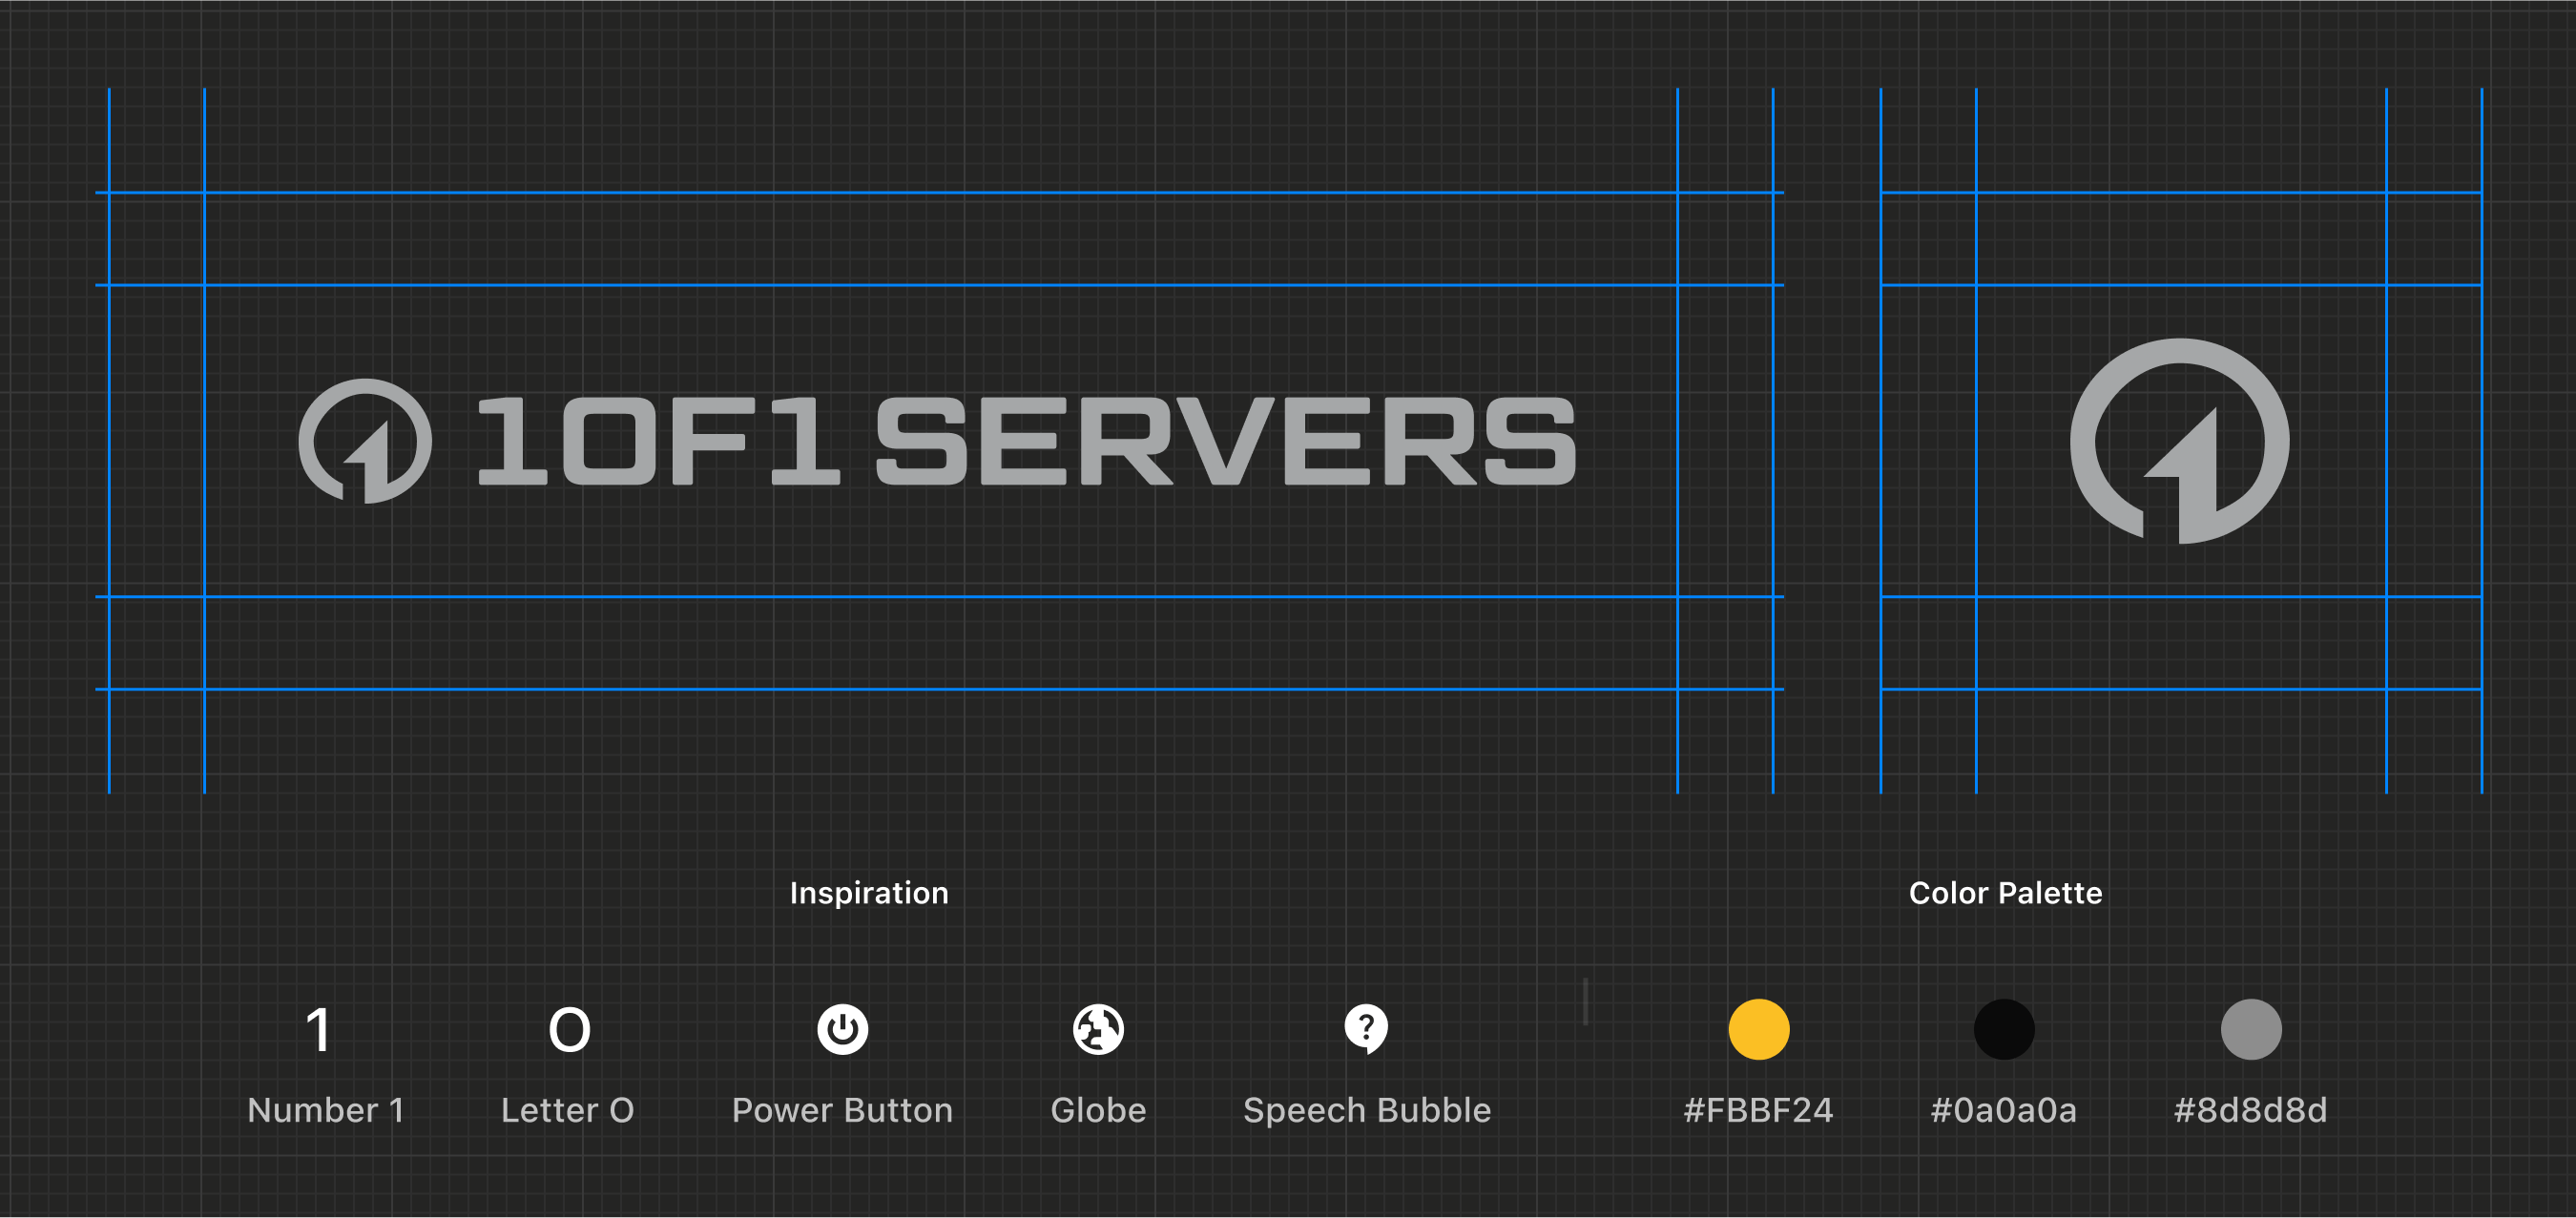Click the Number 1 caption text

click(x=325, y=1110)
